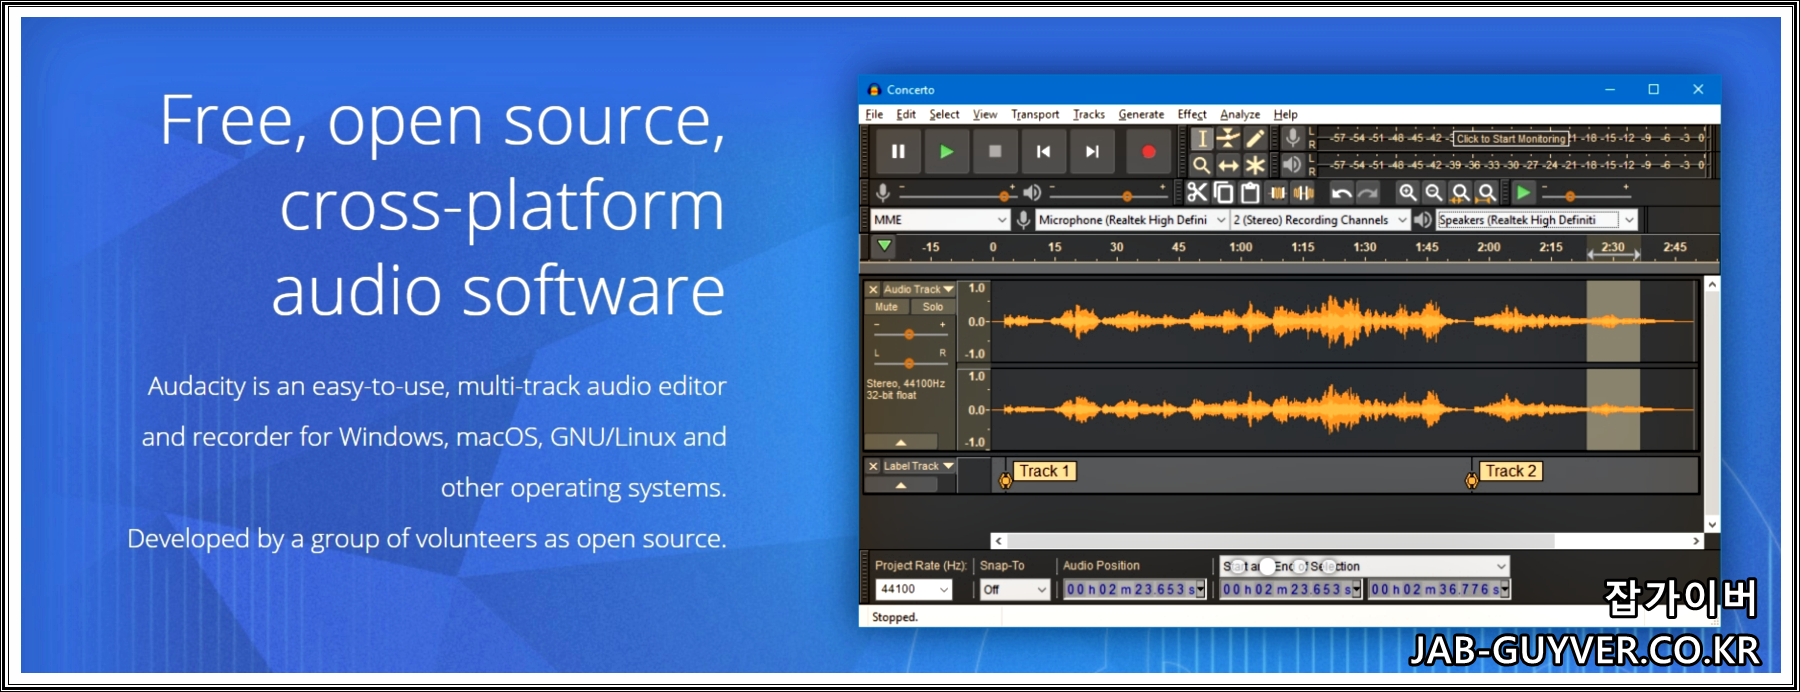The image size is (1800, 692).
Task: Toggle Mute on the Audio Track
Action: [x=886, y=307]
